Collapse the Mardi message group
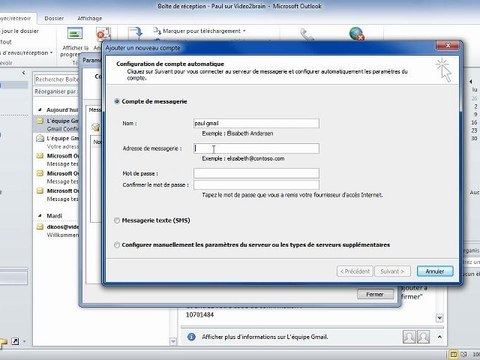Viewport: 480px width, 360px height. 40,216
